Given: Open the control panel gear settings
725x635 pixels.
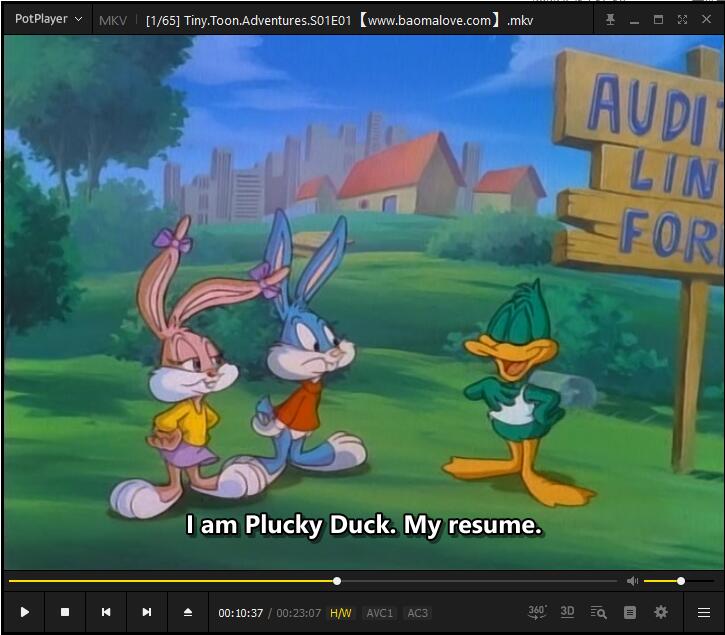Looking at the screenshot, I should click(x=661, y=612).
